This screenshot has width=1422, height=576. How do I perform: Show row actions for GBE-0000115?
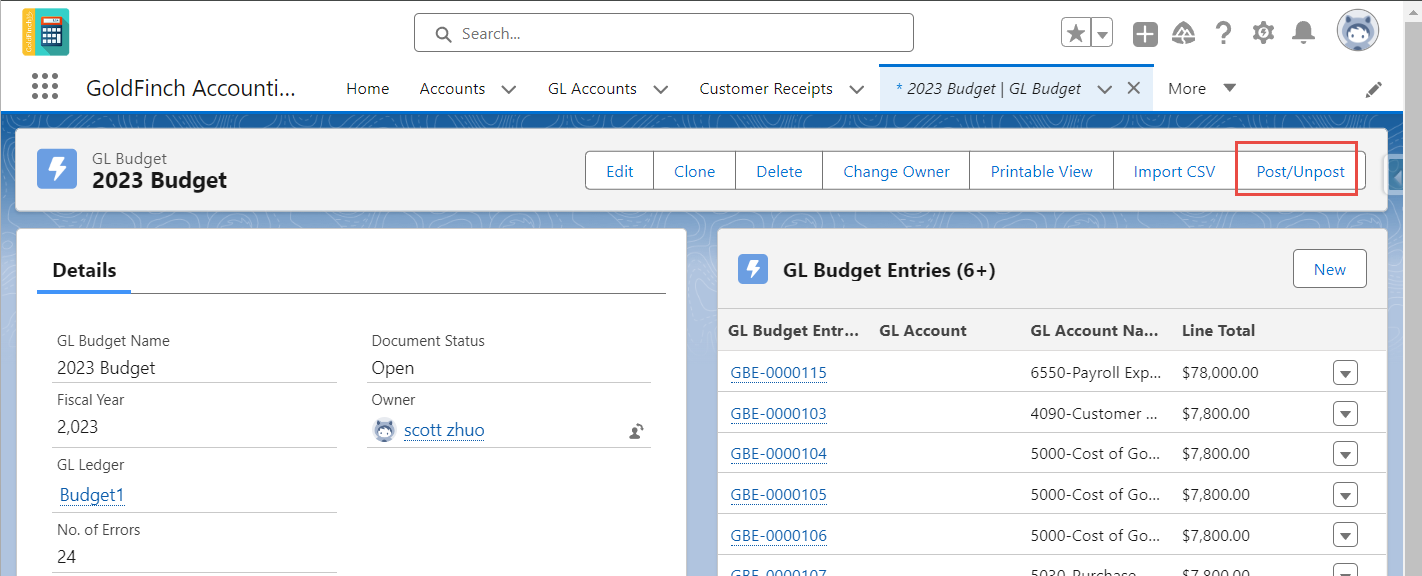1345,373
